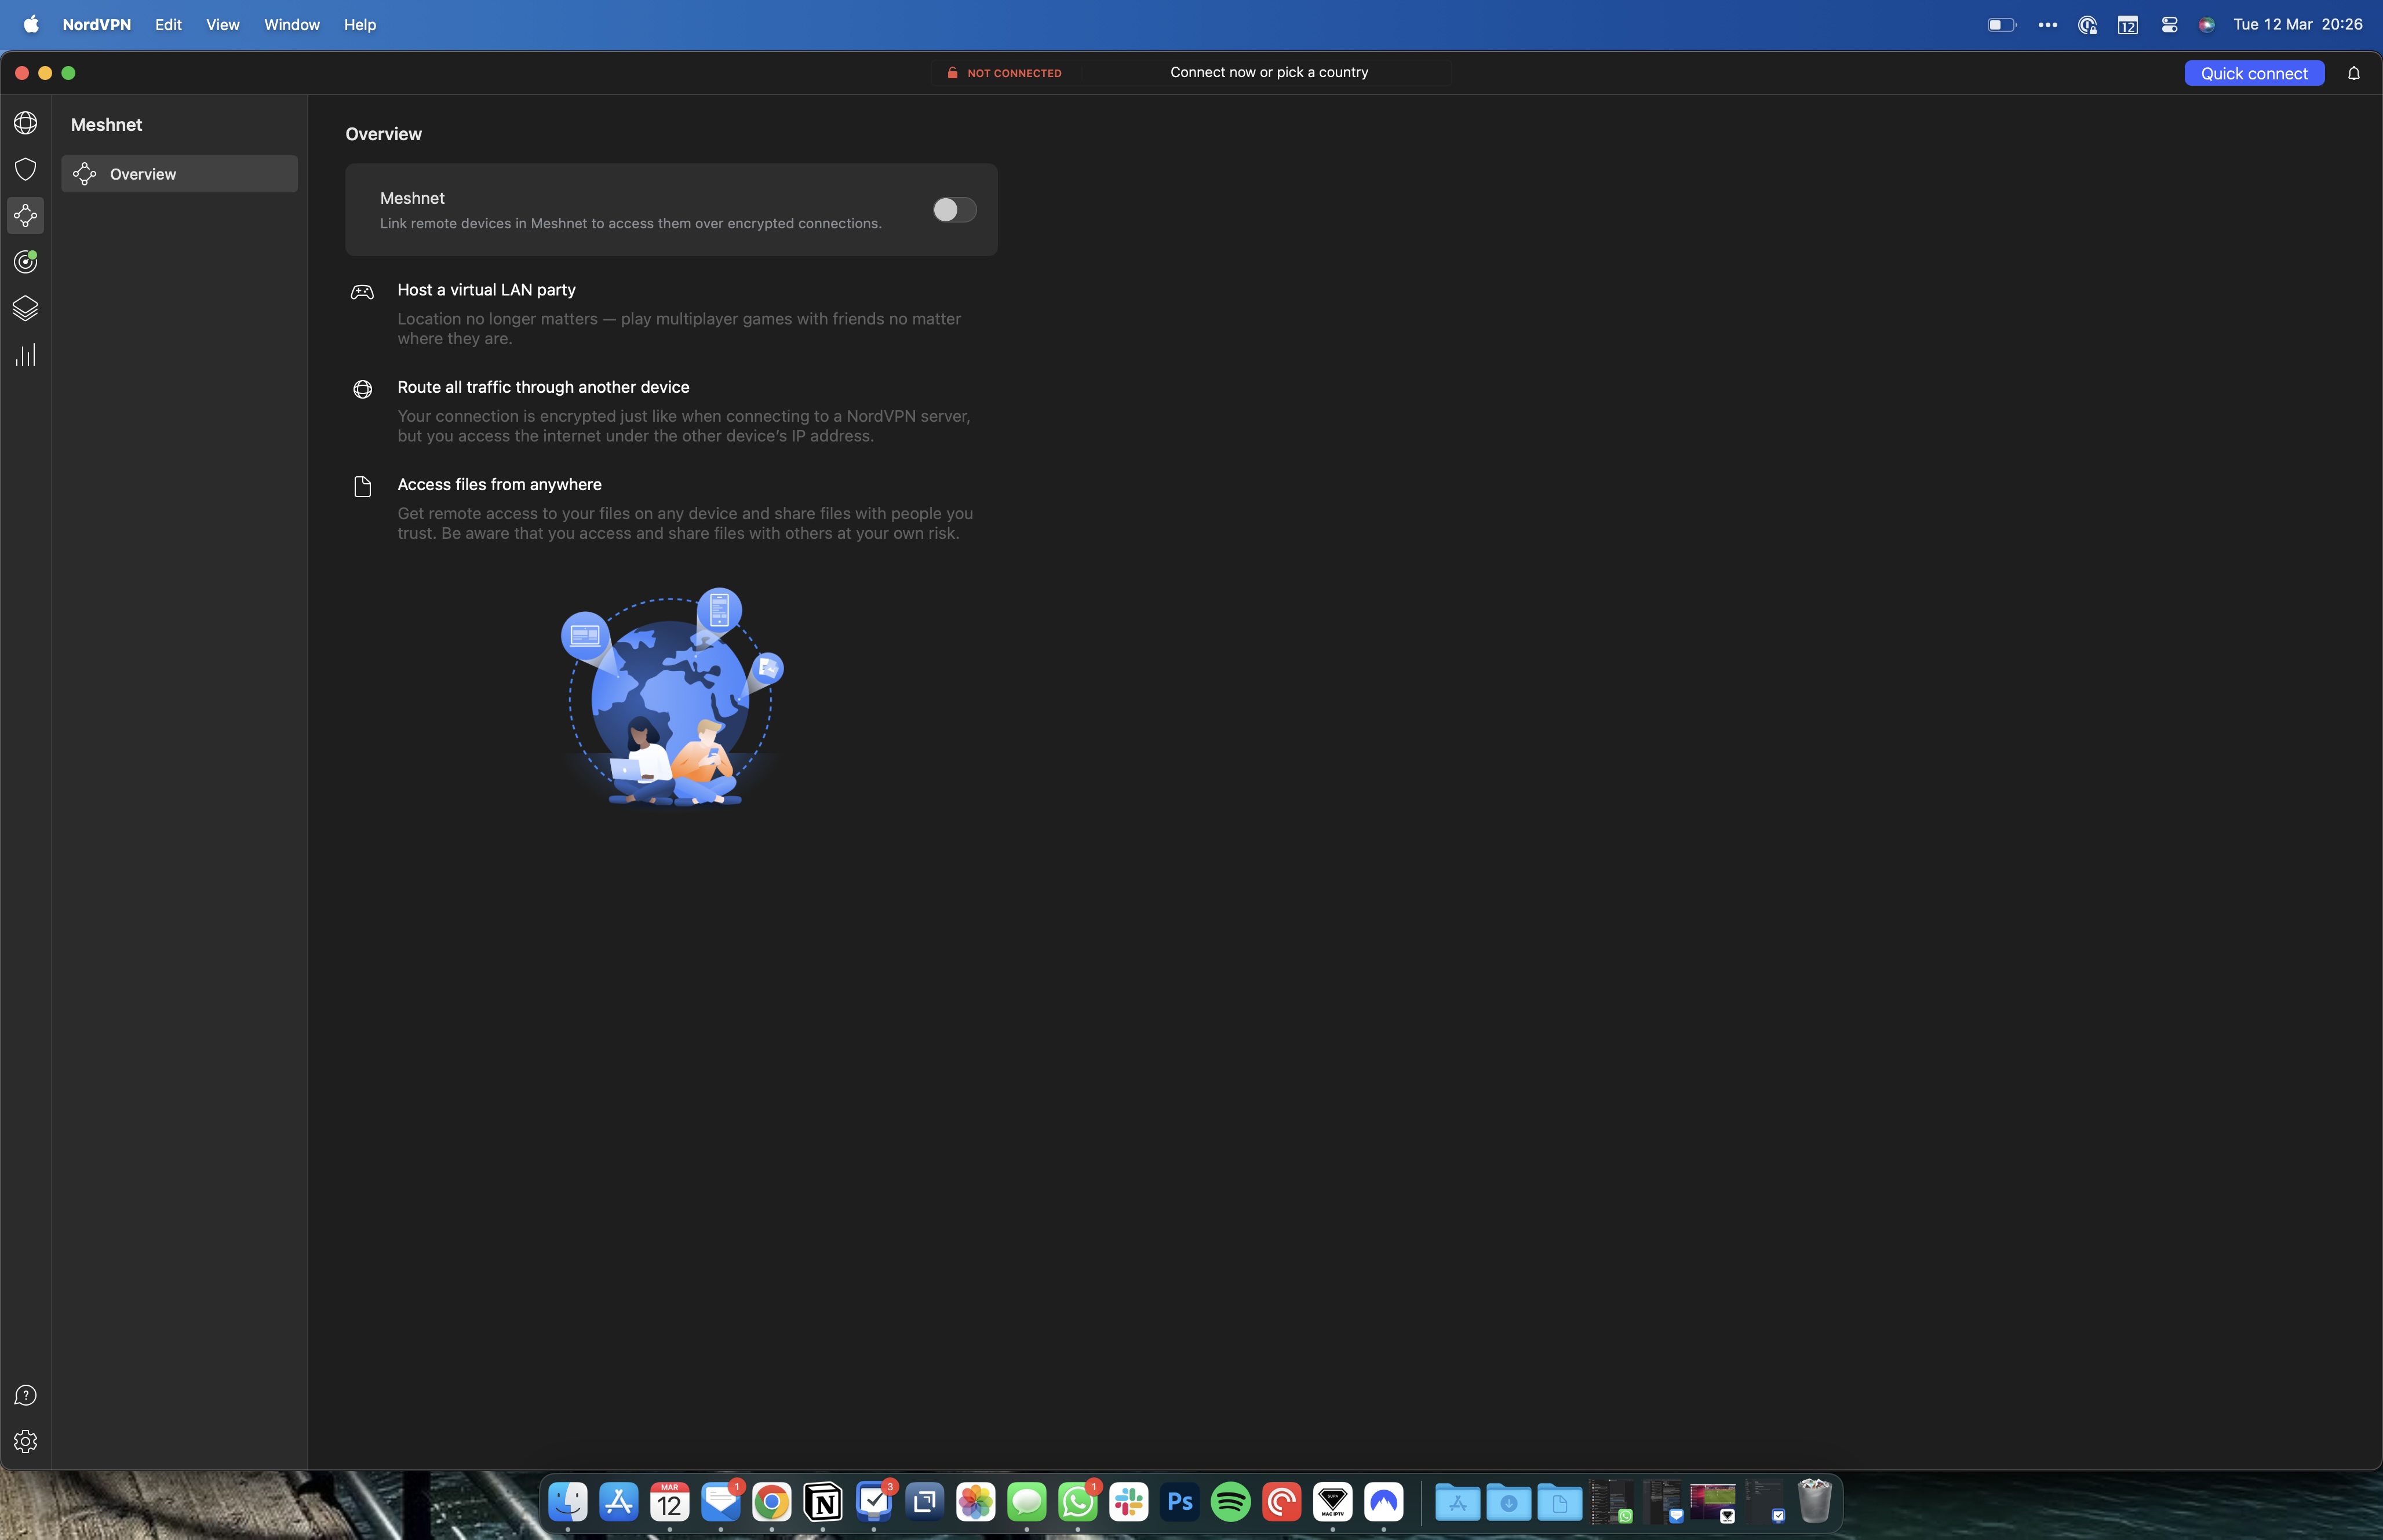Enable the Meshnet toggle switch
Image resolution: width=2383 pixels, height=1540 pixels.
click(954, 209)
